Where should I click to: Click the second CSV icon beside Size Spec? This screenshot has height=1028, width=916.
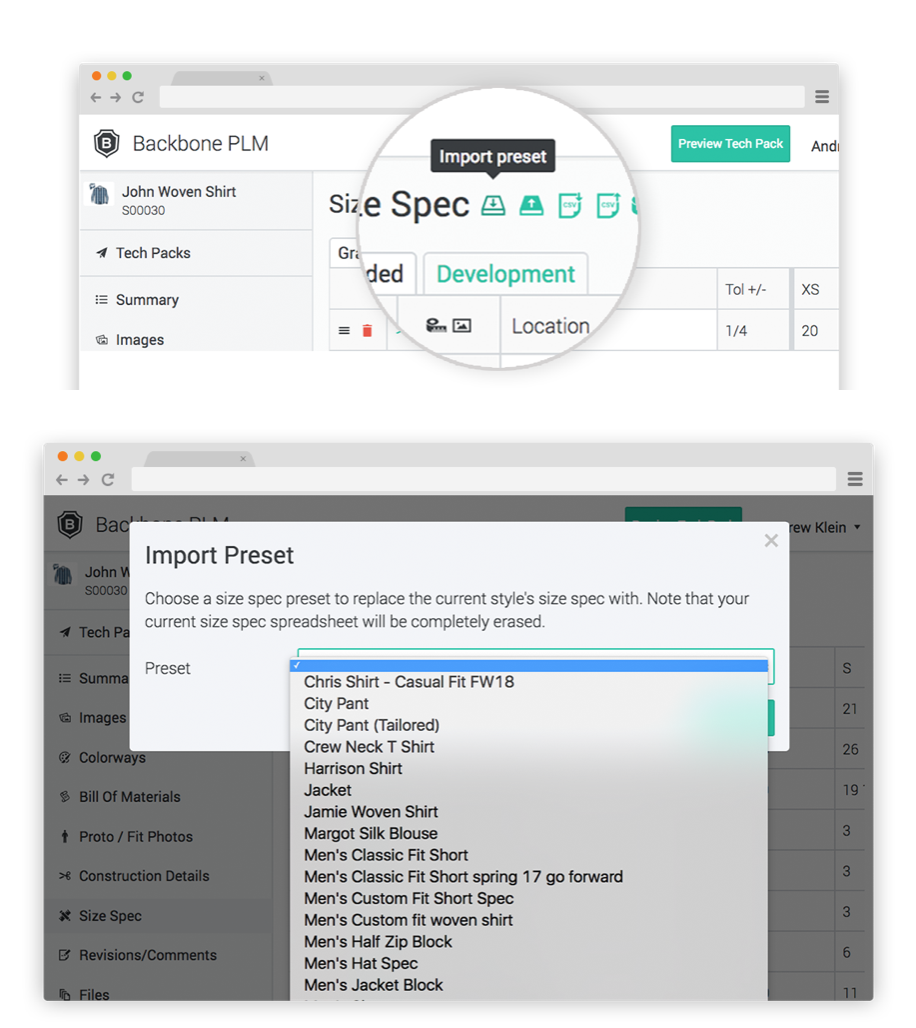click(x=608, y=205)
